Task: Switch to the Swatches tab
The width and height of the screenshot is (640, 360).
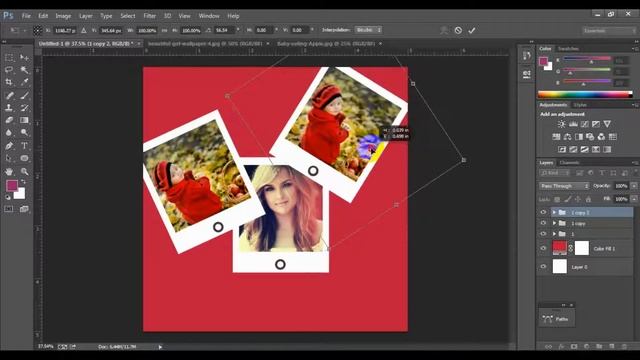Action: pos(568,49)
